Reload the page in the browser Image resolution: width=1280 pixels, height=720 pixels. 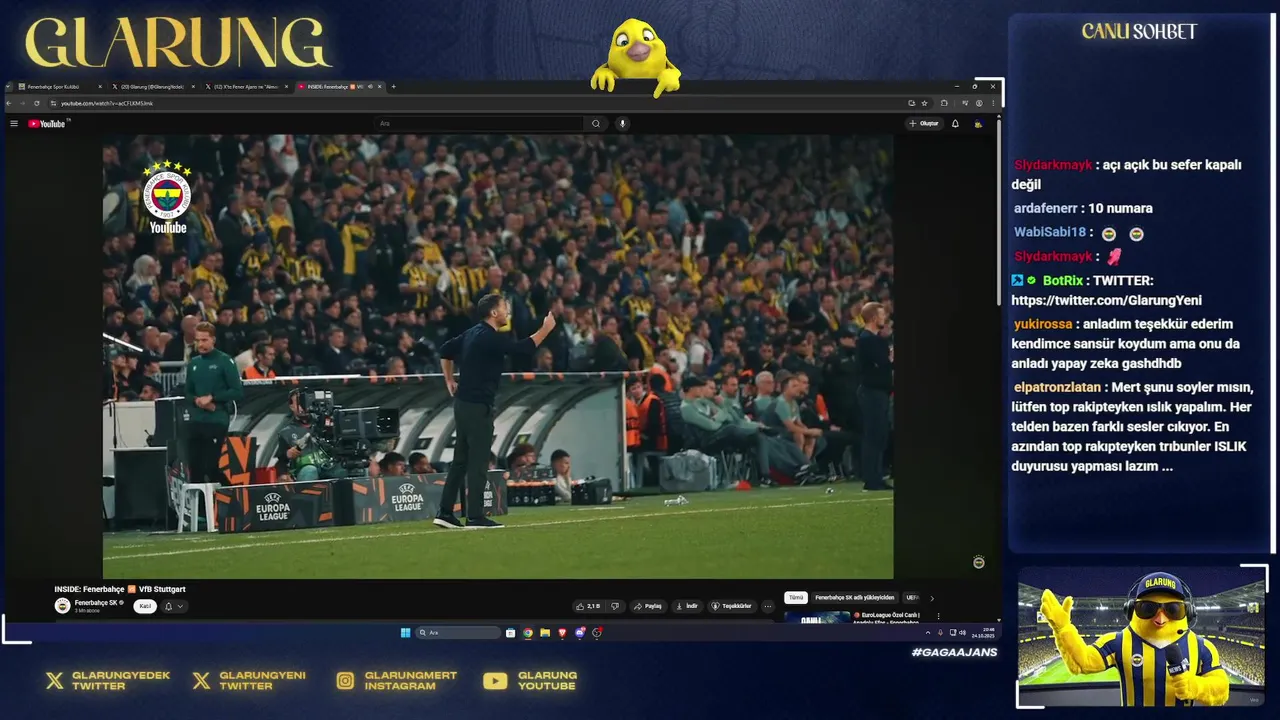click(37, 103)
